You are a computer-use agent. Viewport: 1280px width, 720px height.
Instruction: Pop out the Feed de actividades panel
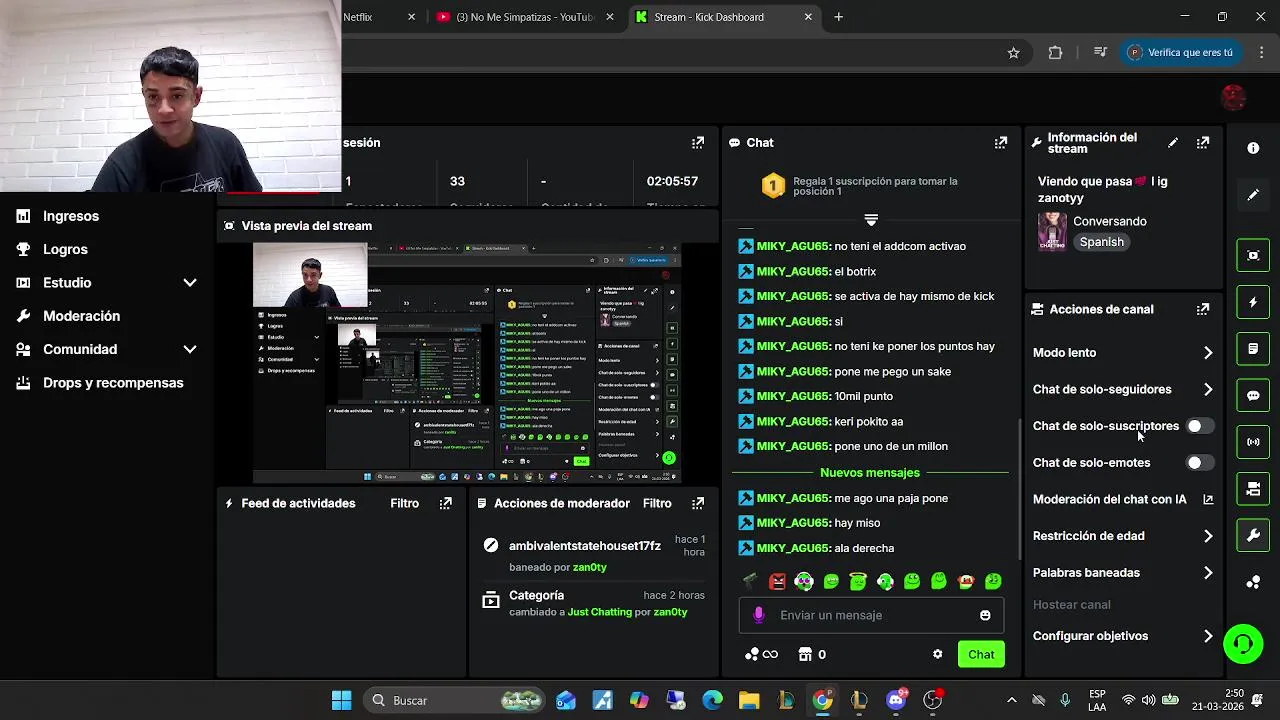tap(446, 503)
